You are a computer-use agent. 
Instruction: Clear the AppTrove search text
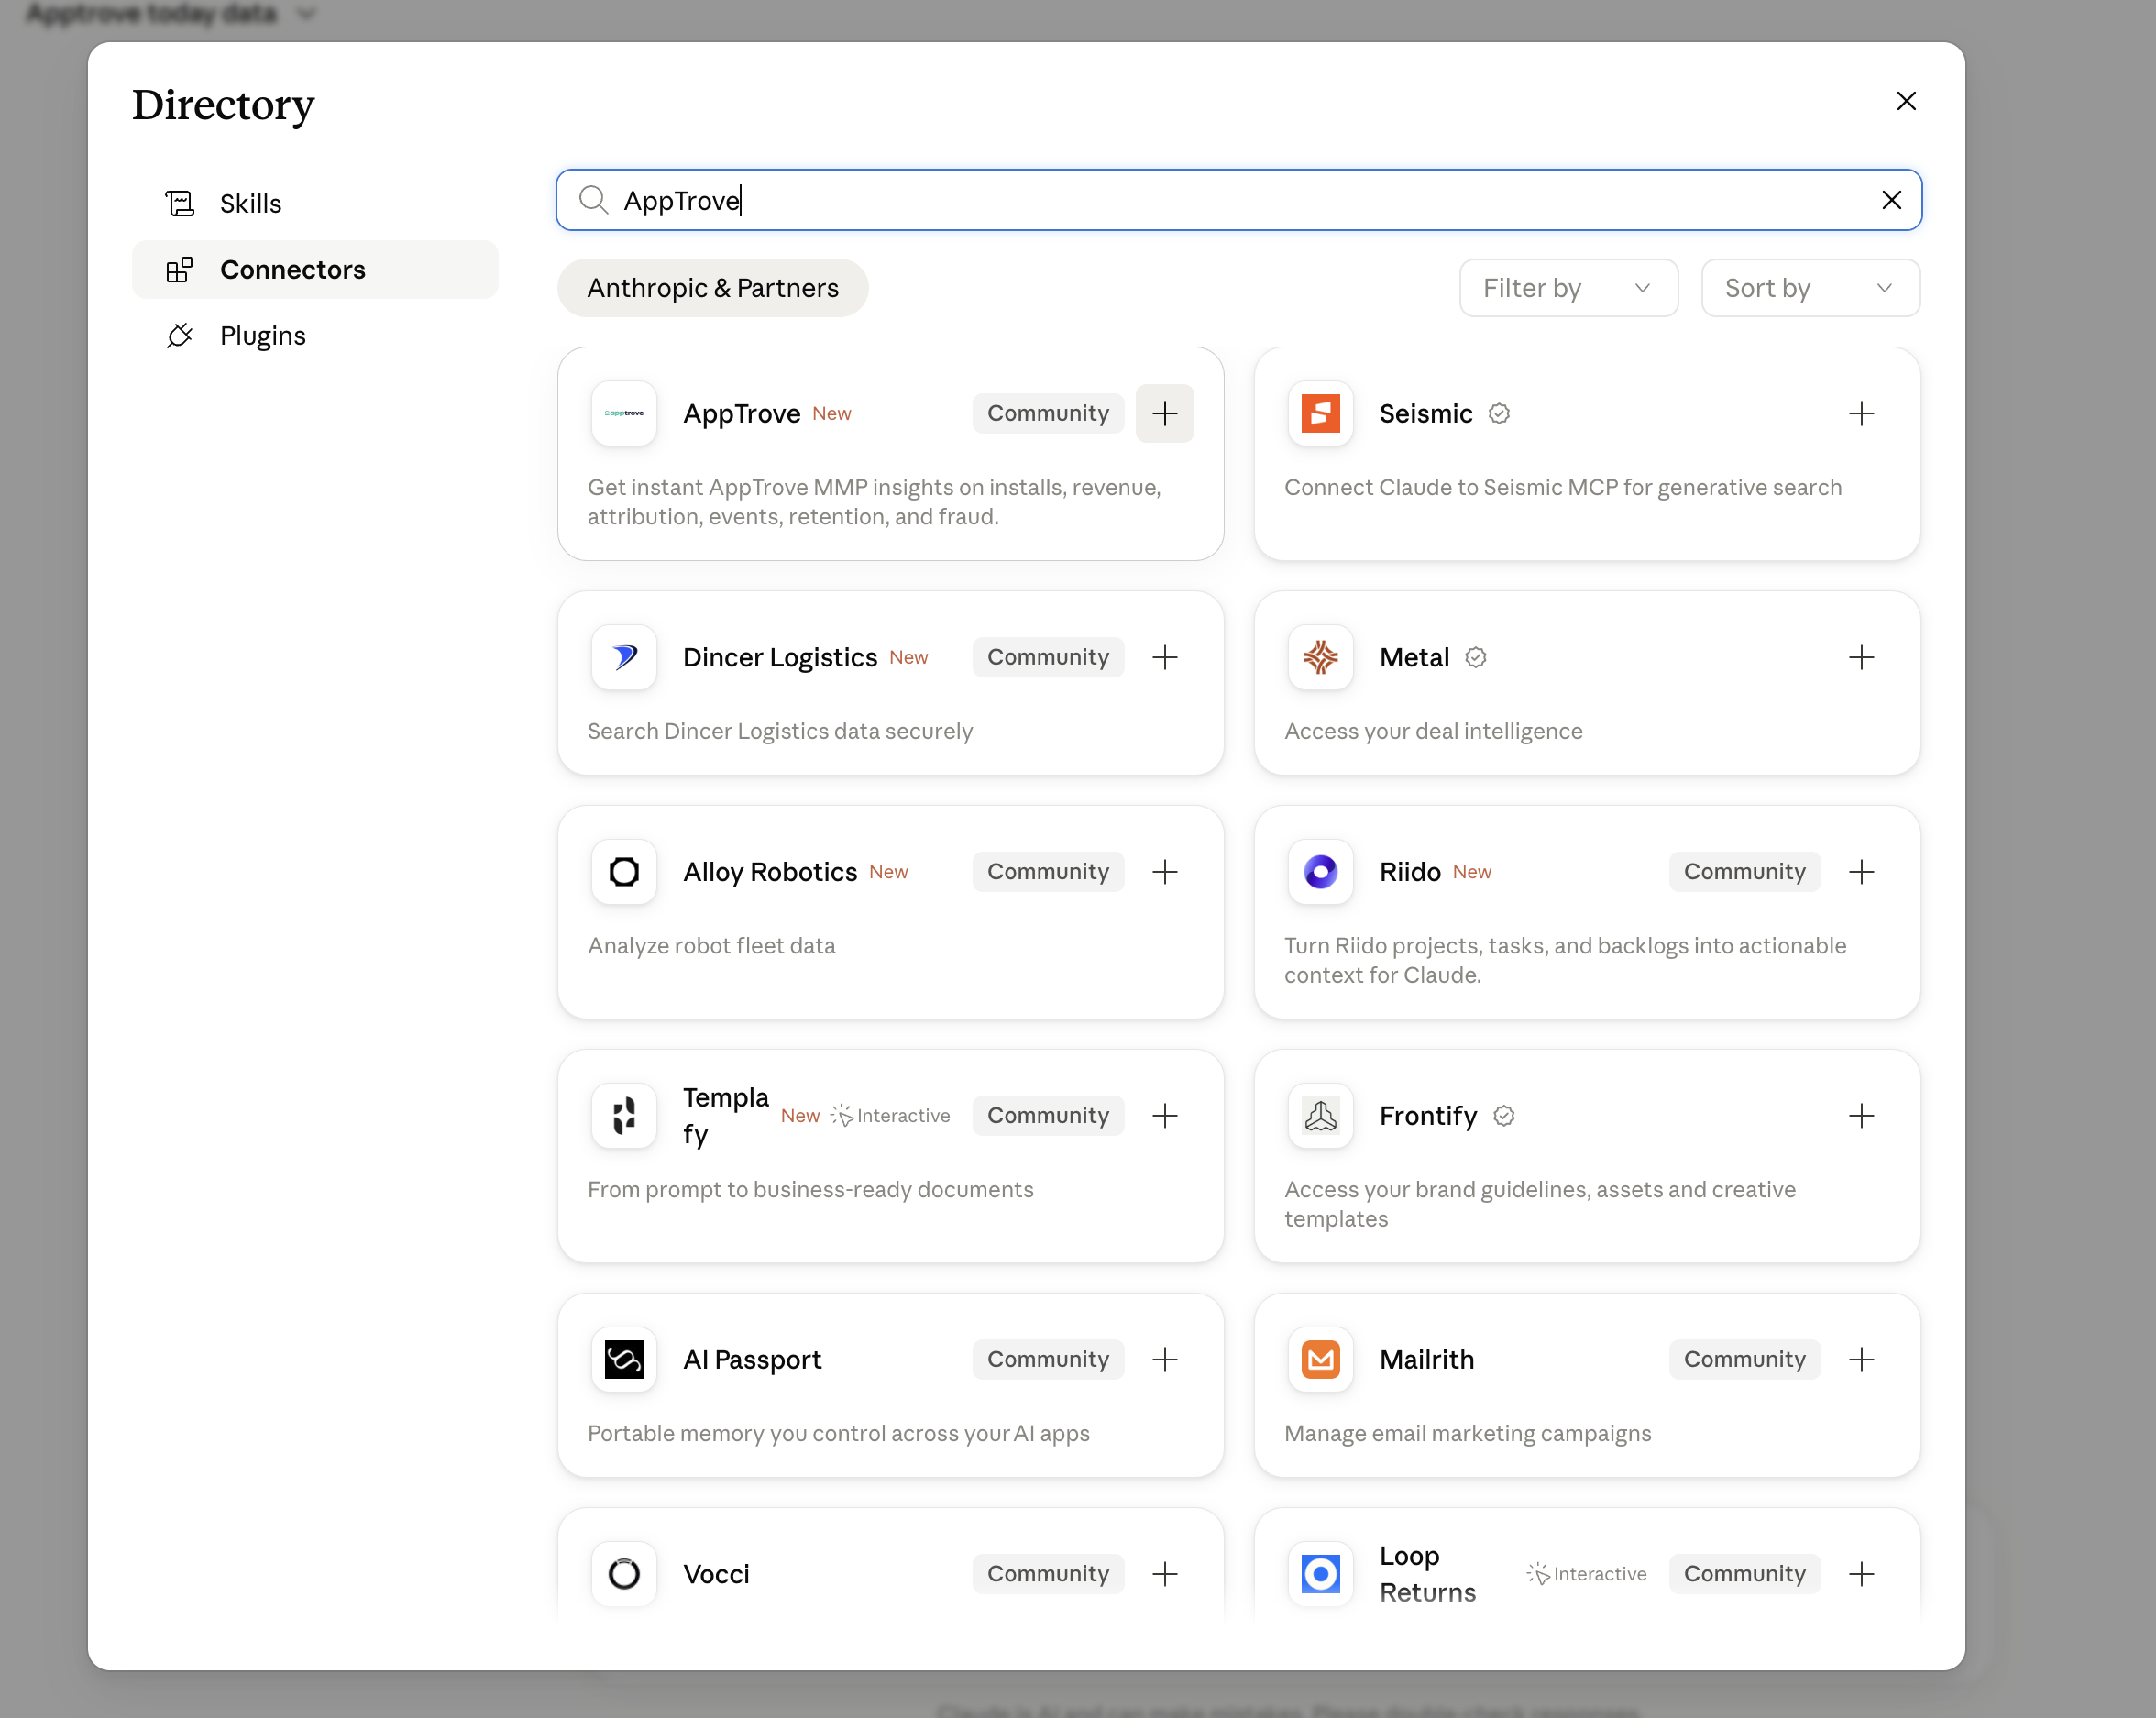pos(1891,200)
